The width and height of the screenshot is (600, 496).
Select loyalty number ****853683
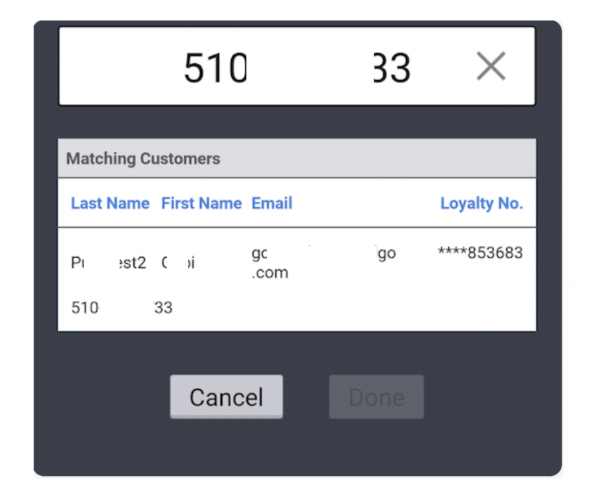(480, 253)
